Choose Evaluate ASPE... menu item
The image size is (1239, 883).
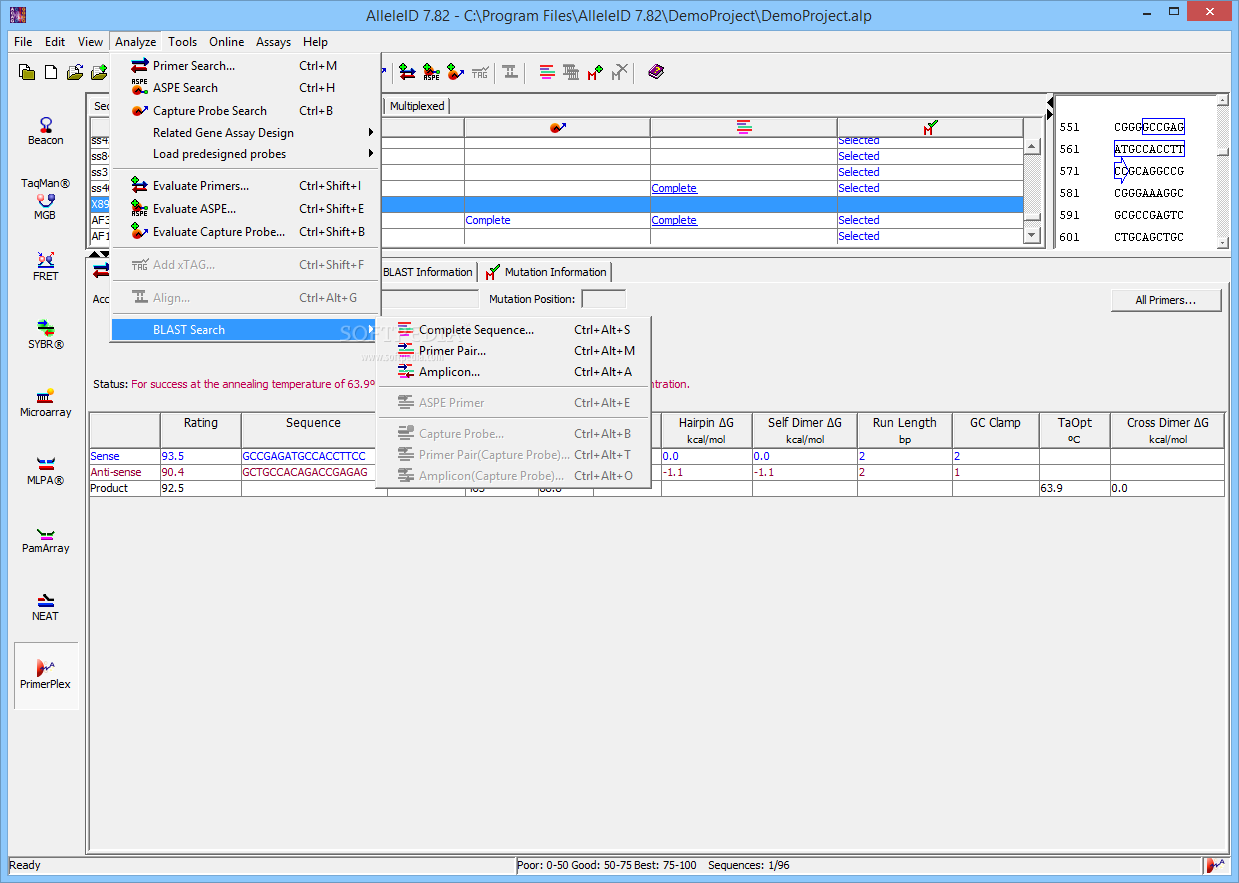click(245, 209)
